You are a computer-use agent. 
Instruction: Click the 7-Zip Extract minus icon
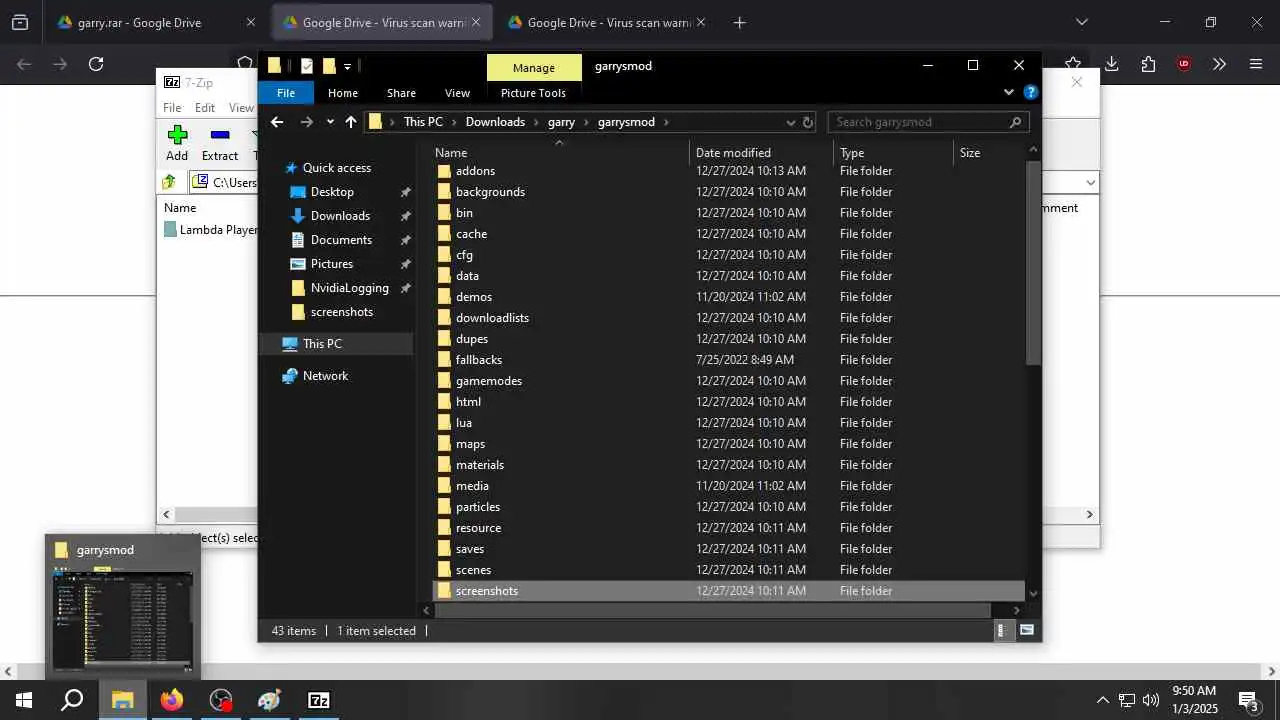click(x=220, y=135)
